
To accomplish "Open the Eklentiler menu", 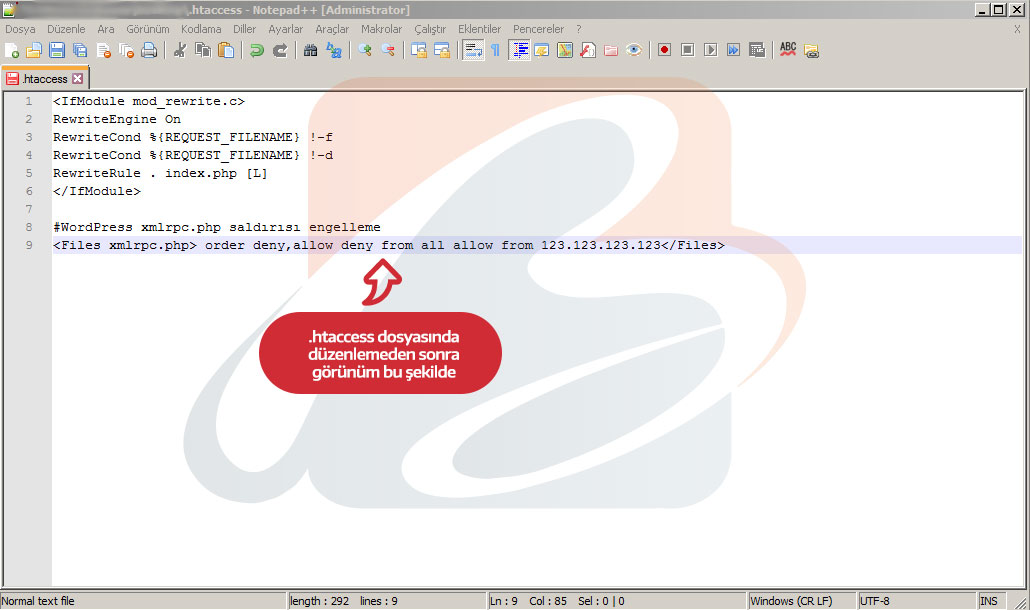I will pyautogui.click(x=480, y=29).
